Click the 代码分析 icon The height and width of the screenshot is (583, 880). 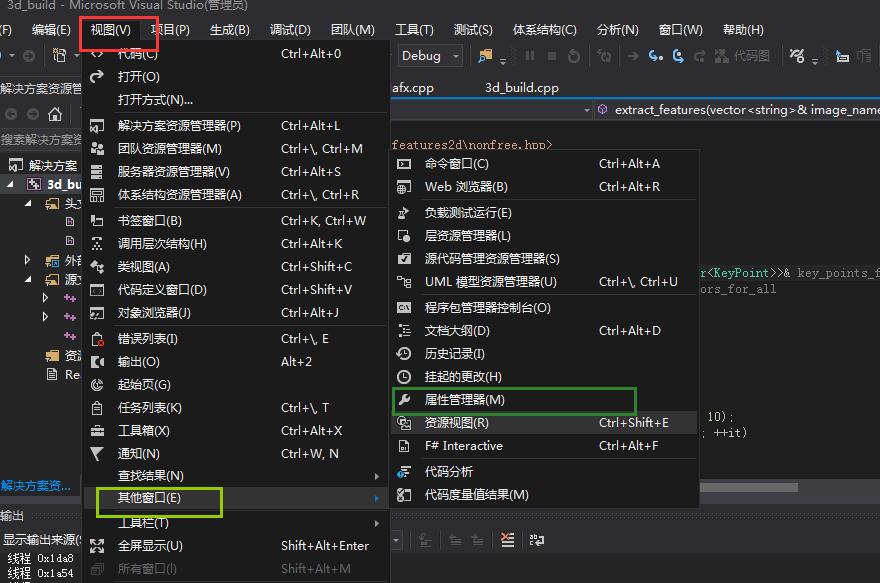(x=404, y=472)
